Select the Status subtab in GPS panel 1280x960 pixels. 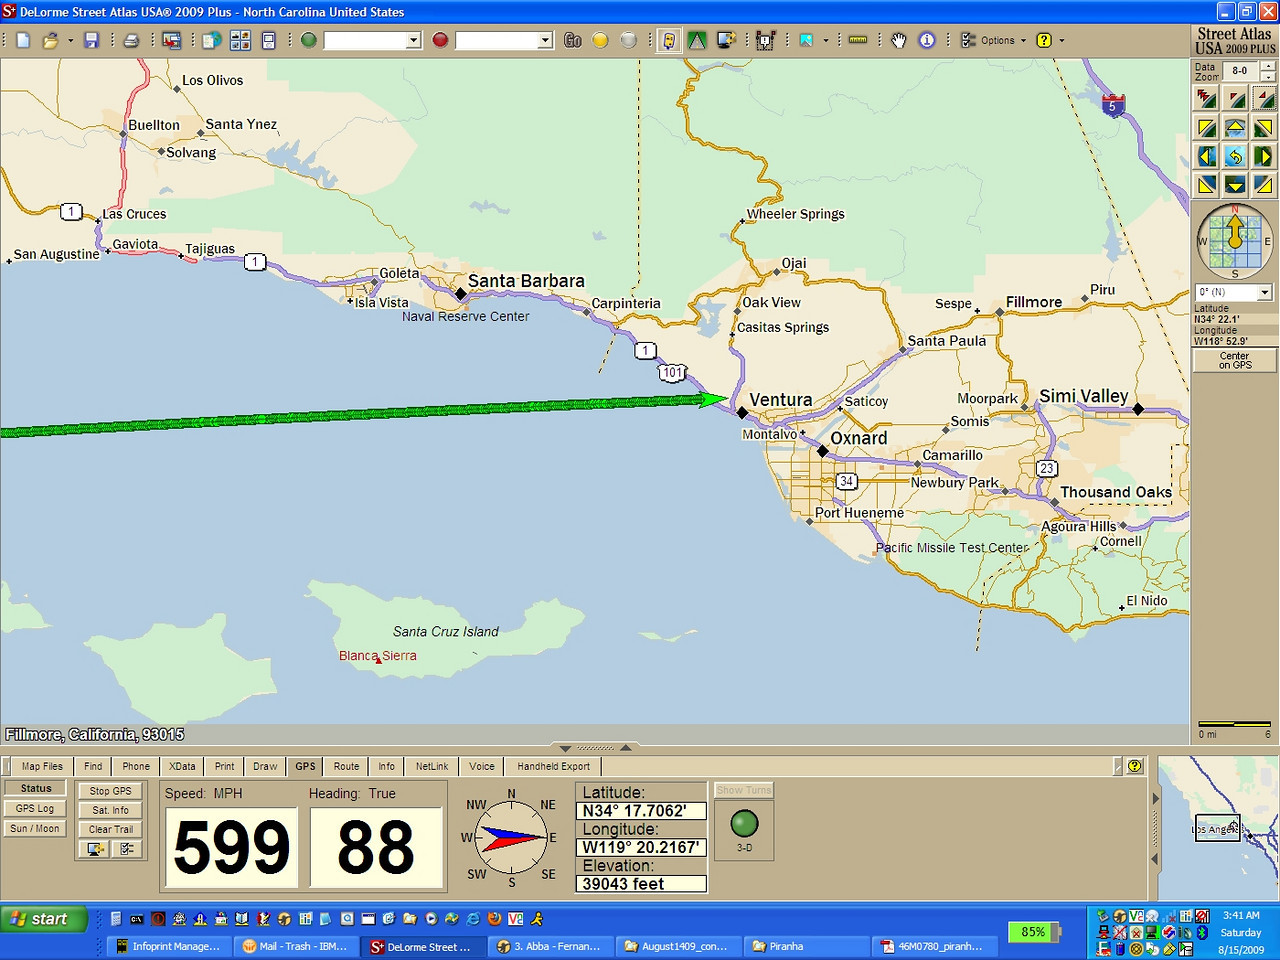(36, 788)
